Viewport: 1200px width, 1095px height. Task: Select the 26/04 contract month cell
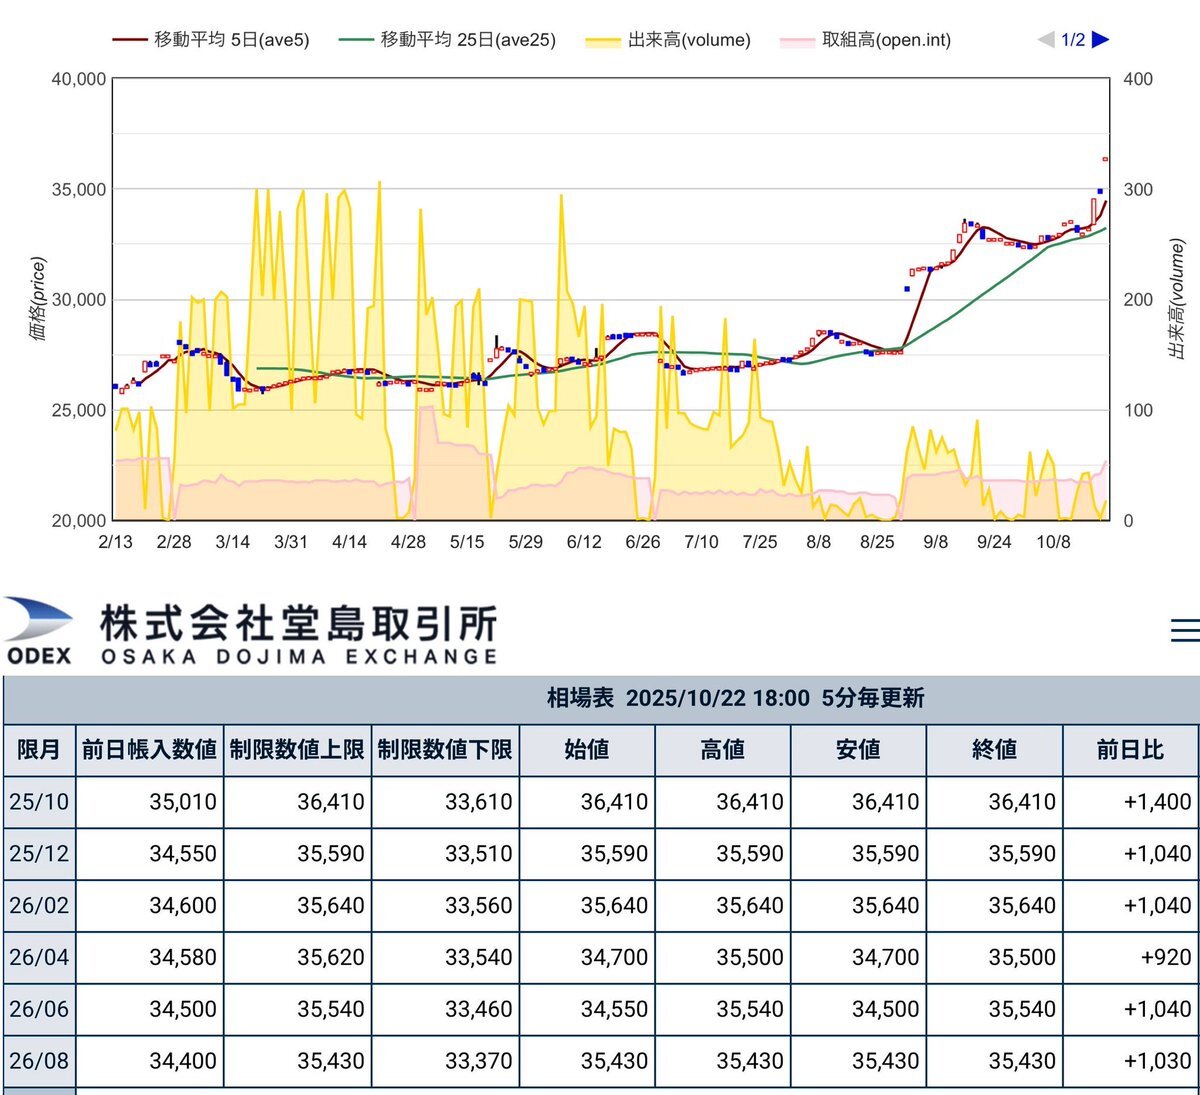coord(38,958)
